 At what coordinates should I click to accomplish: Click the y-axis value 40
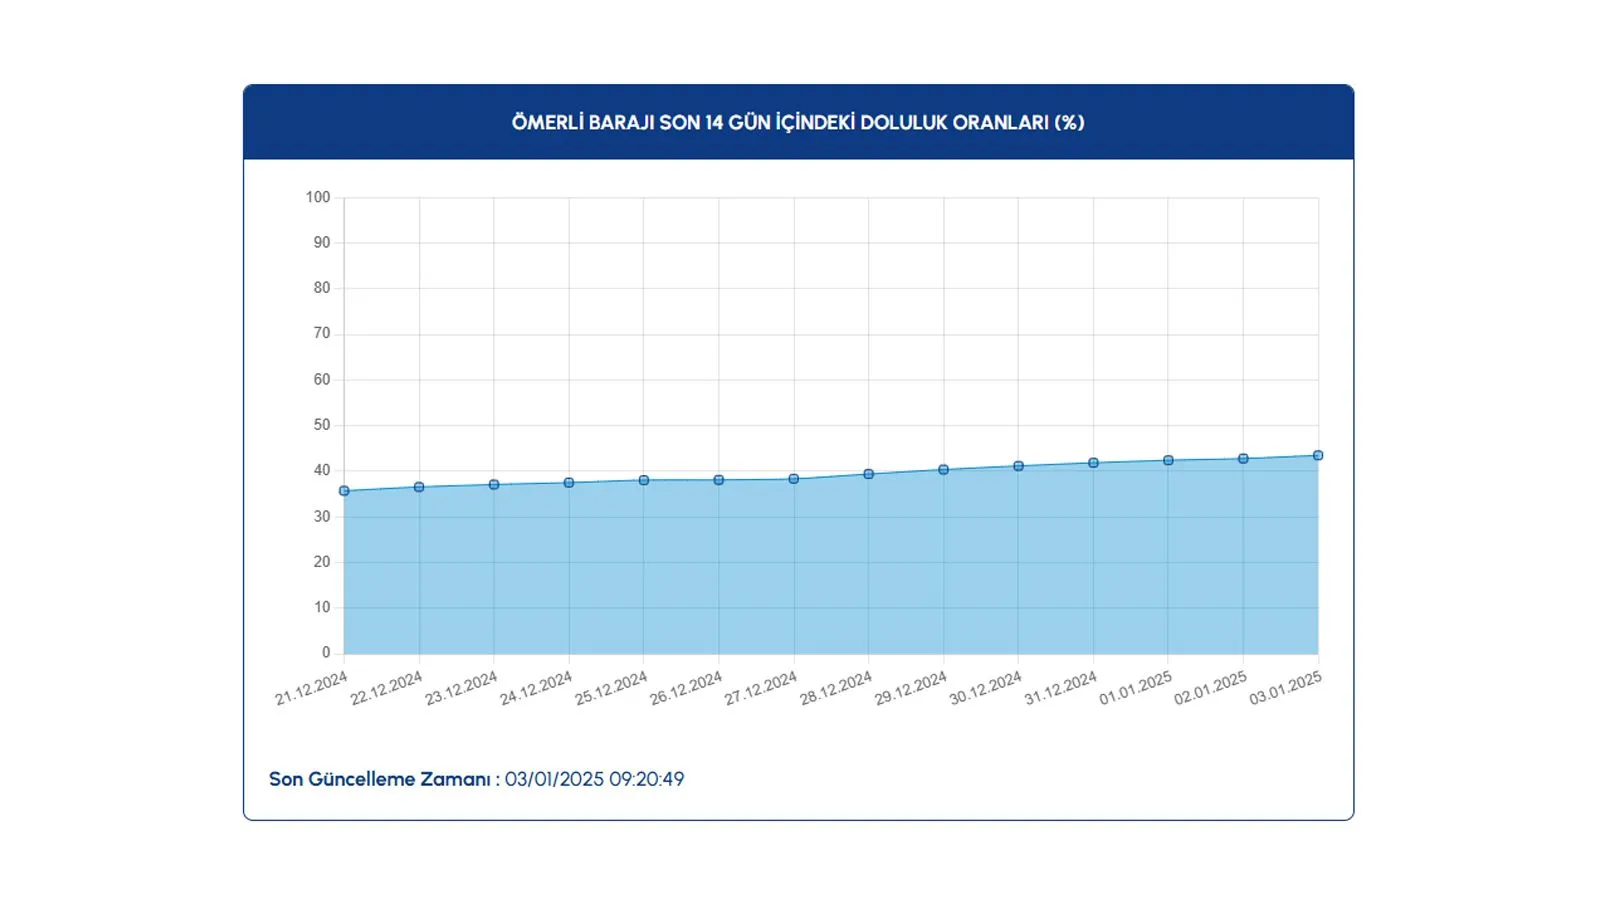click(322, 470)
